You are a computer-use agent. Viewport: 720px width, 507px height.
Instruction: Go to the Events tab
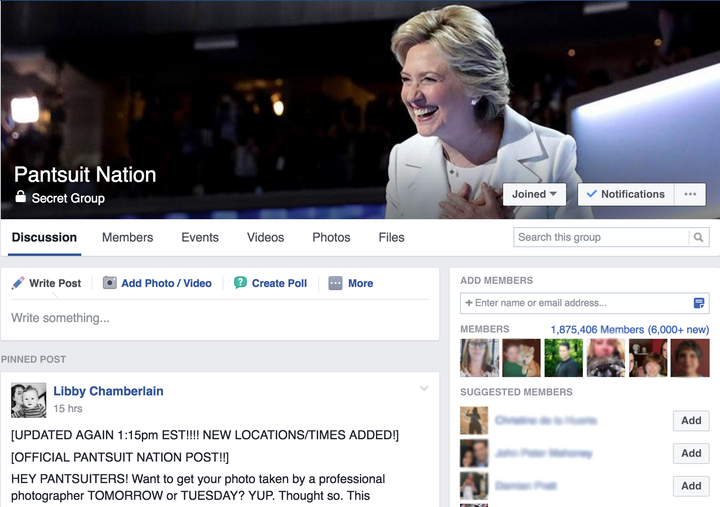click(x=200, y=237)
